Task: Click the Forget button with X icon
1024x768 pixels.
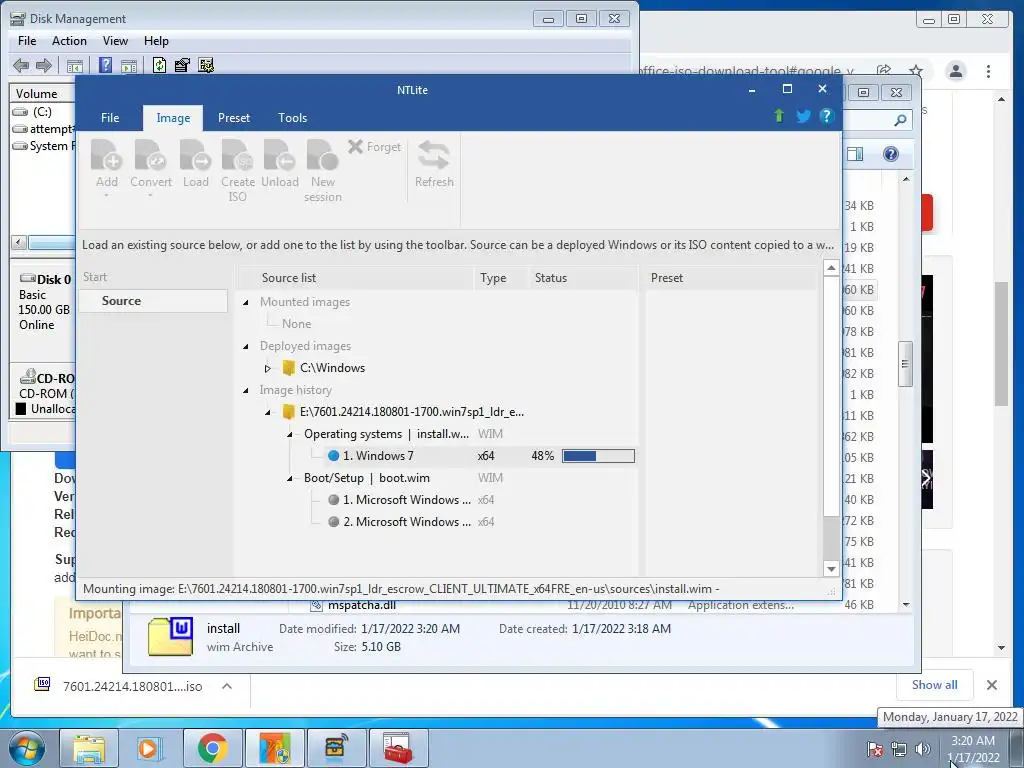Action: click(374, 147)
